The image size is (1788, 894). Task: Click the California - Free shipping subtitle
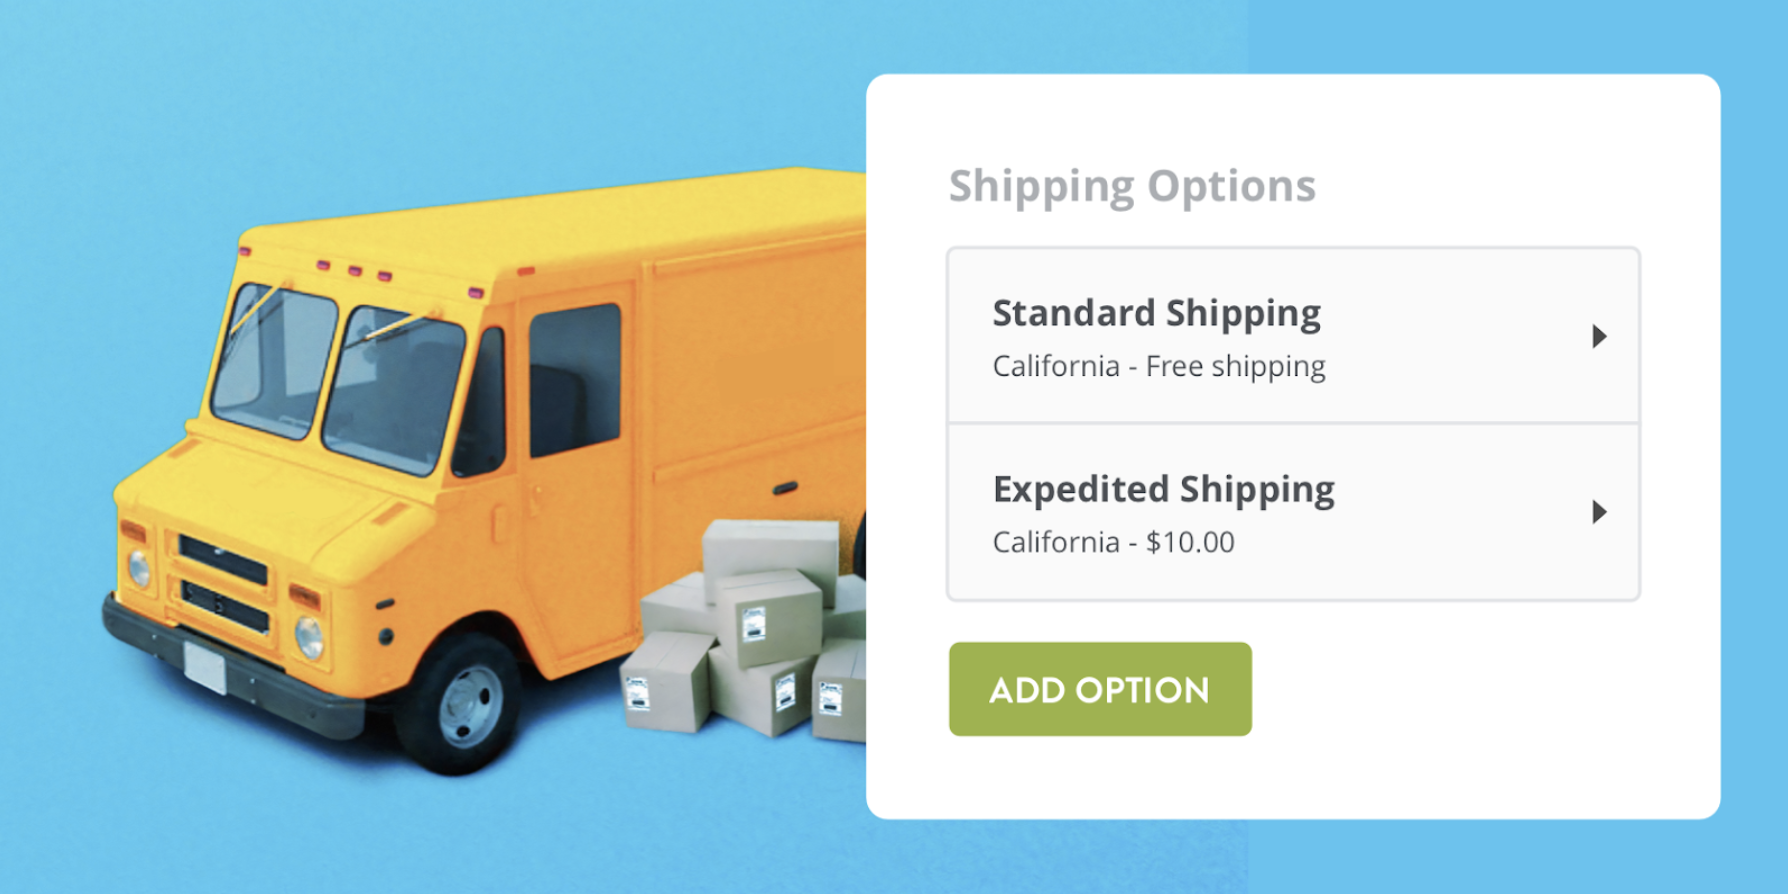(x=1158, y=366)
